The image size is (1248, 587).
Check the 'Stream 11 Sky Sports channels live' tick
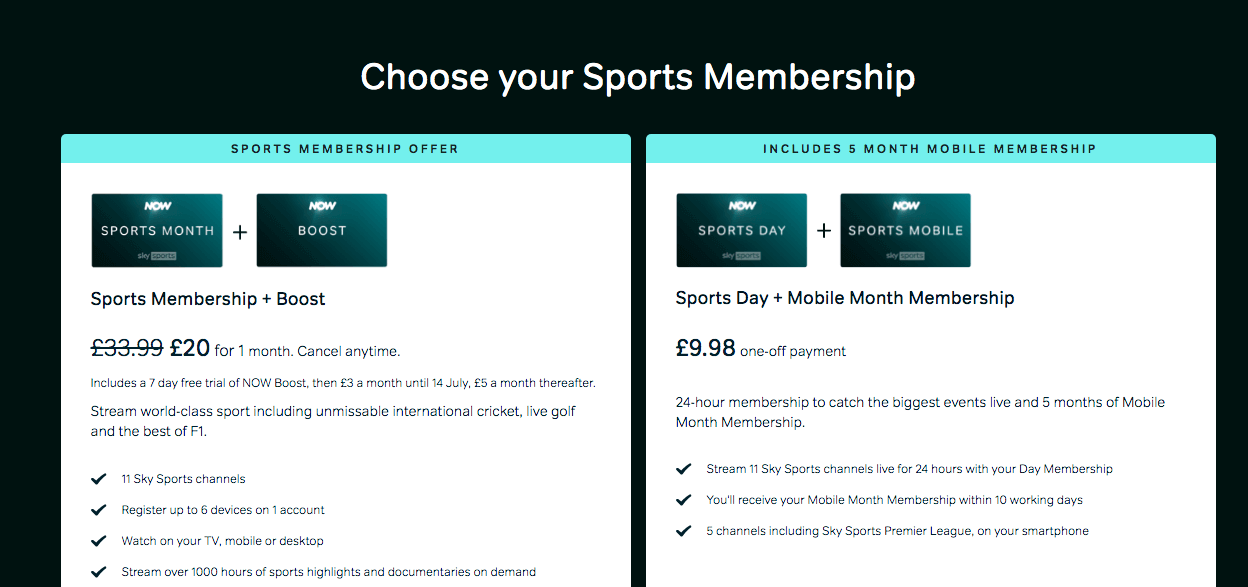[683, 468]
